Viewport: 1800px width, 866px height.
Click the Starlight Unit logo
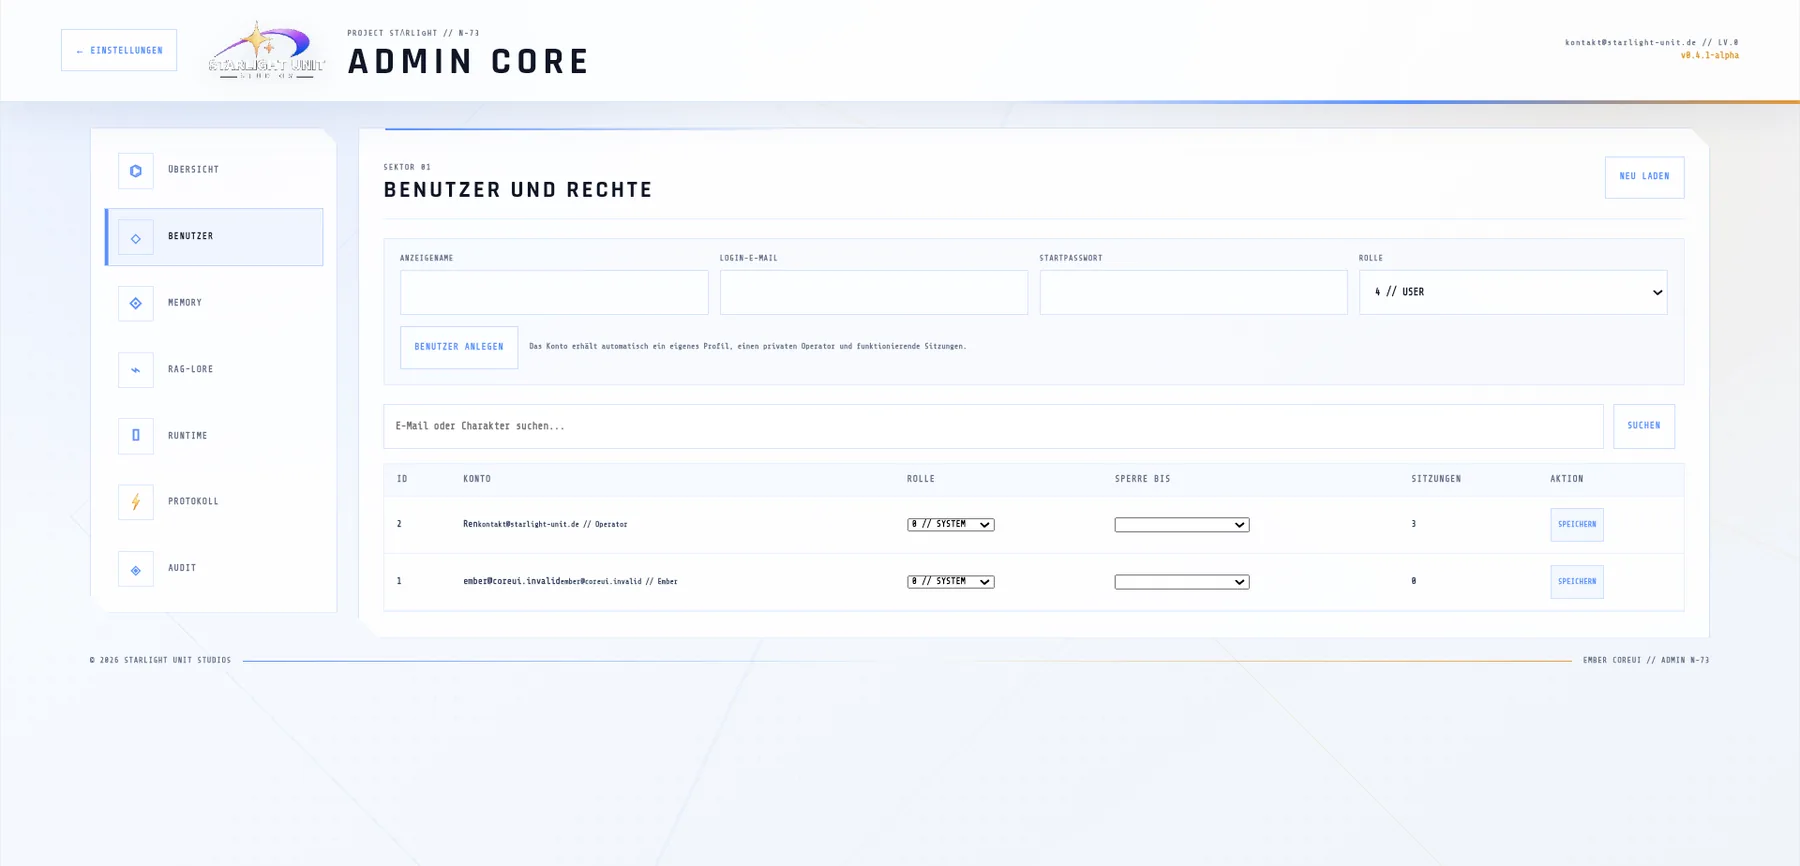(x=266, y=50)
